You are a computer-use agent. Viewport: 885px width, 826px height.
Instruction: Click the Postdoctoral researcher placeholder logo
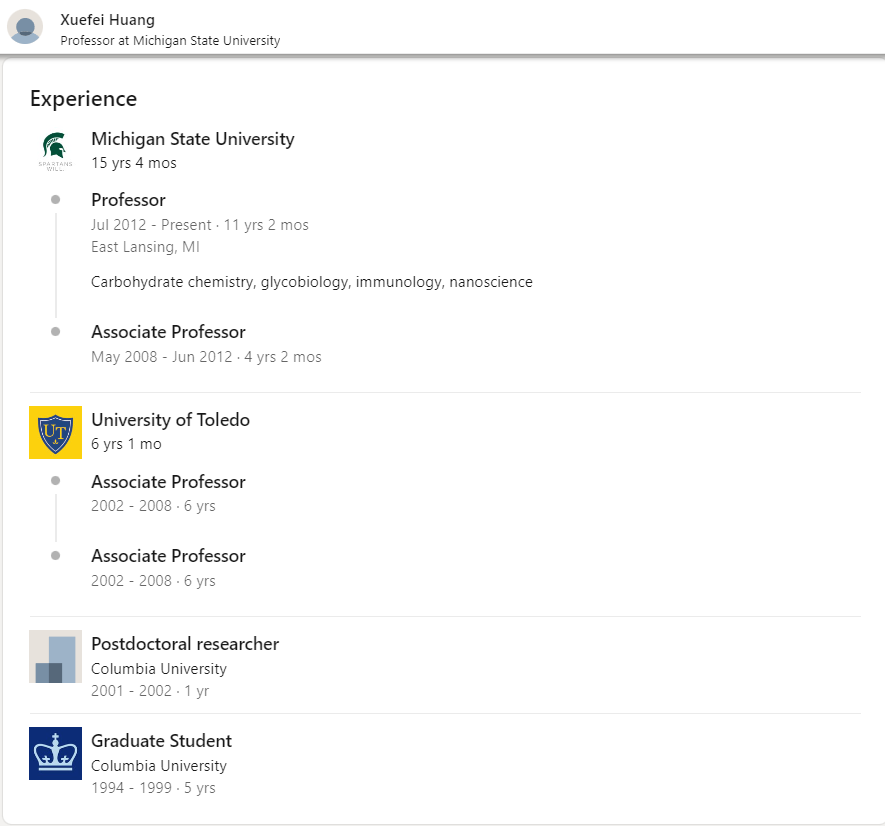[x=55, y=657]
